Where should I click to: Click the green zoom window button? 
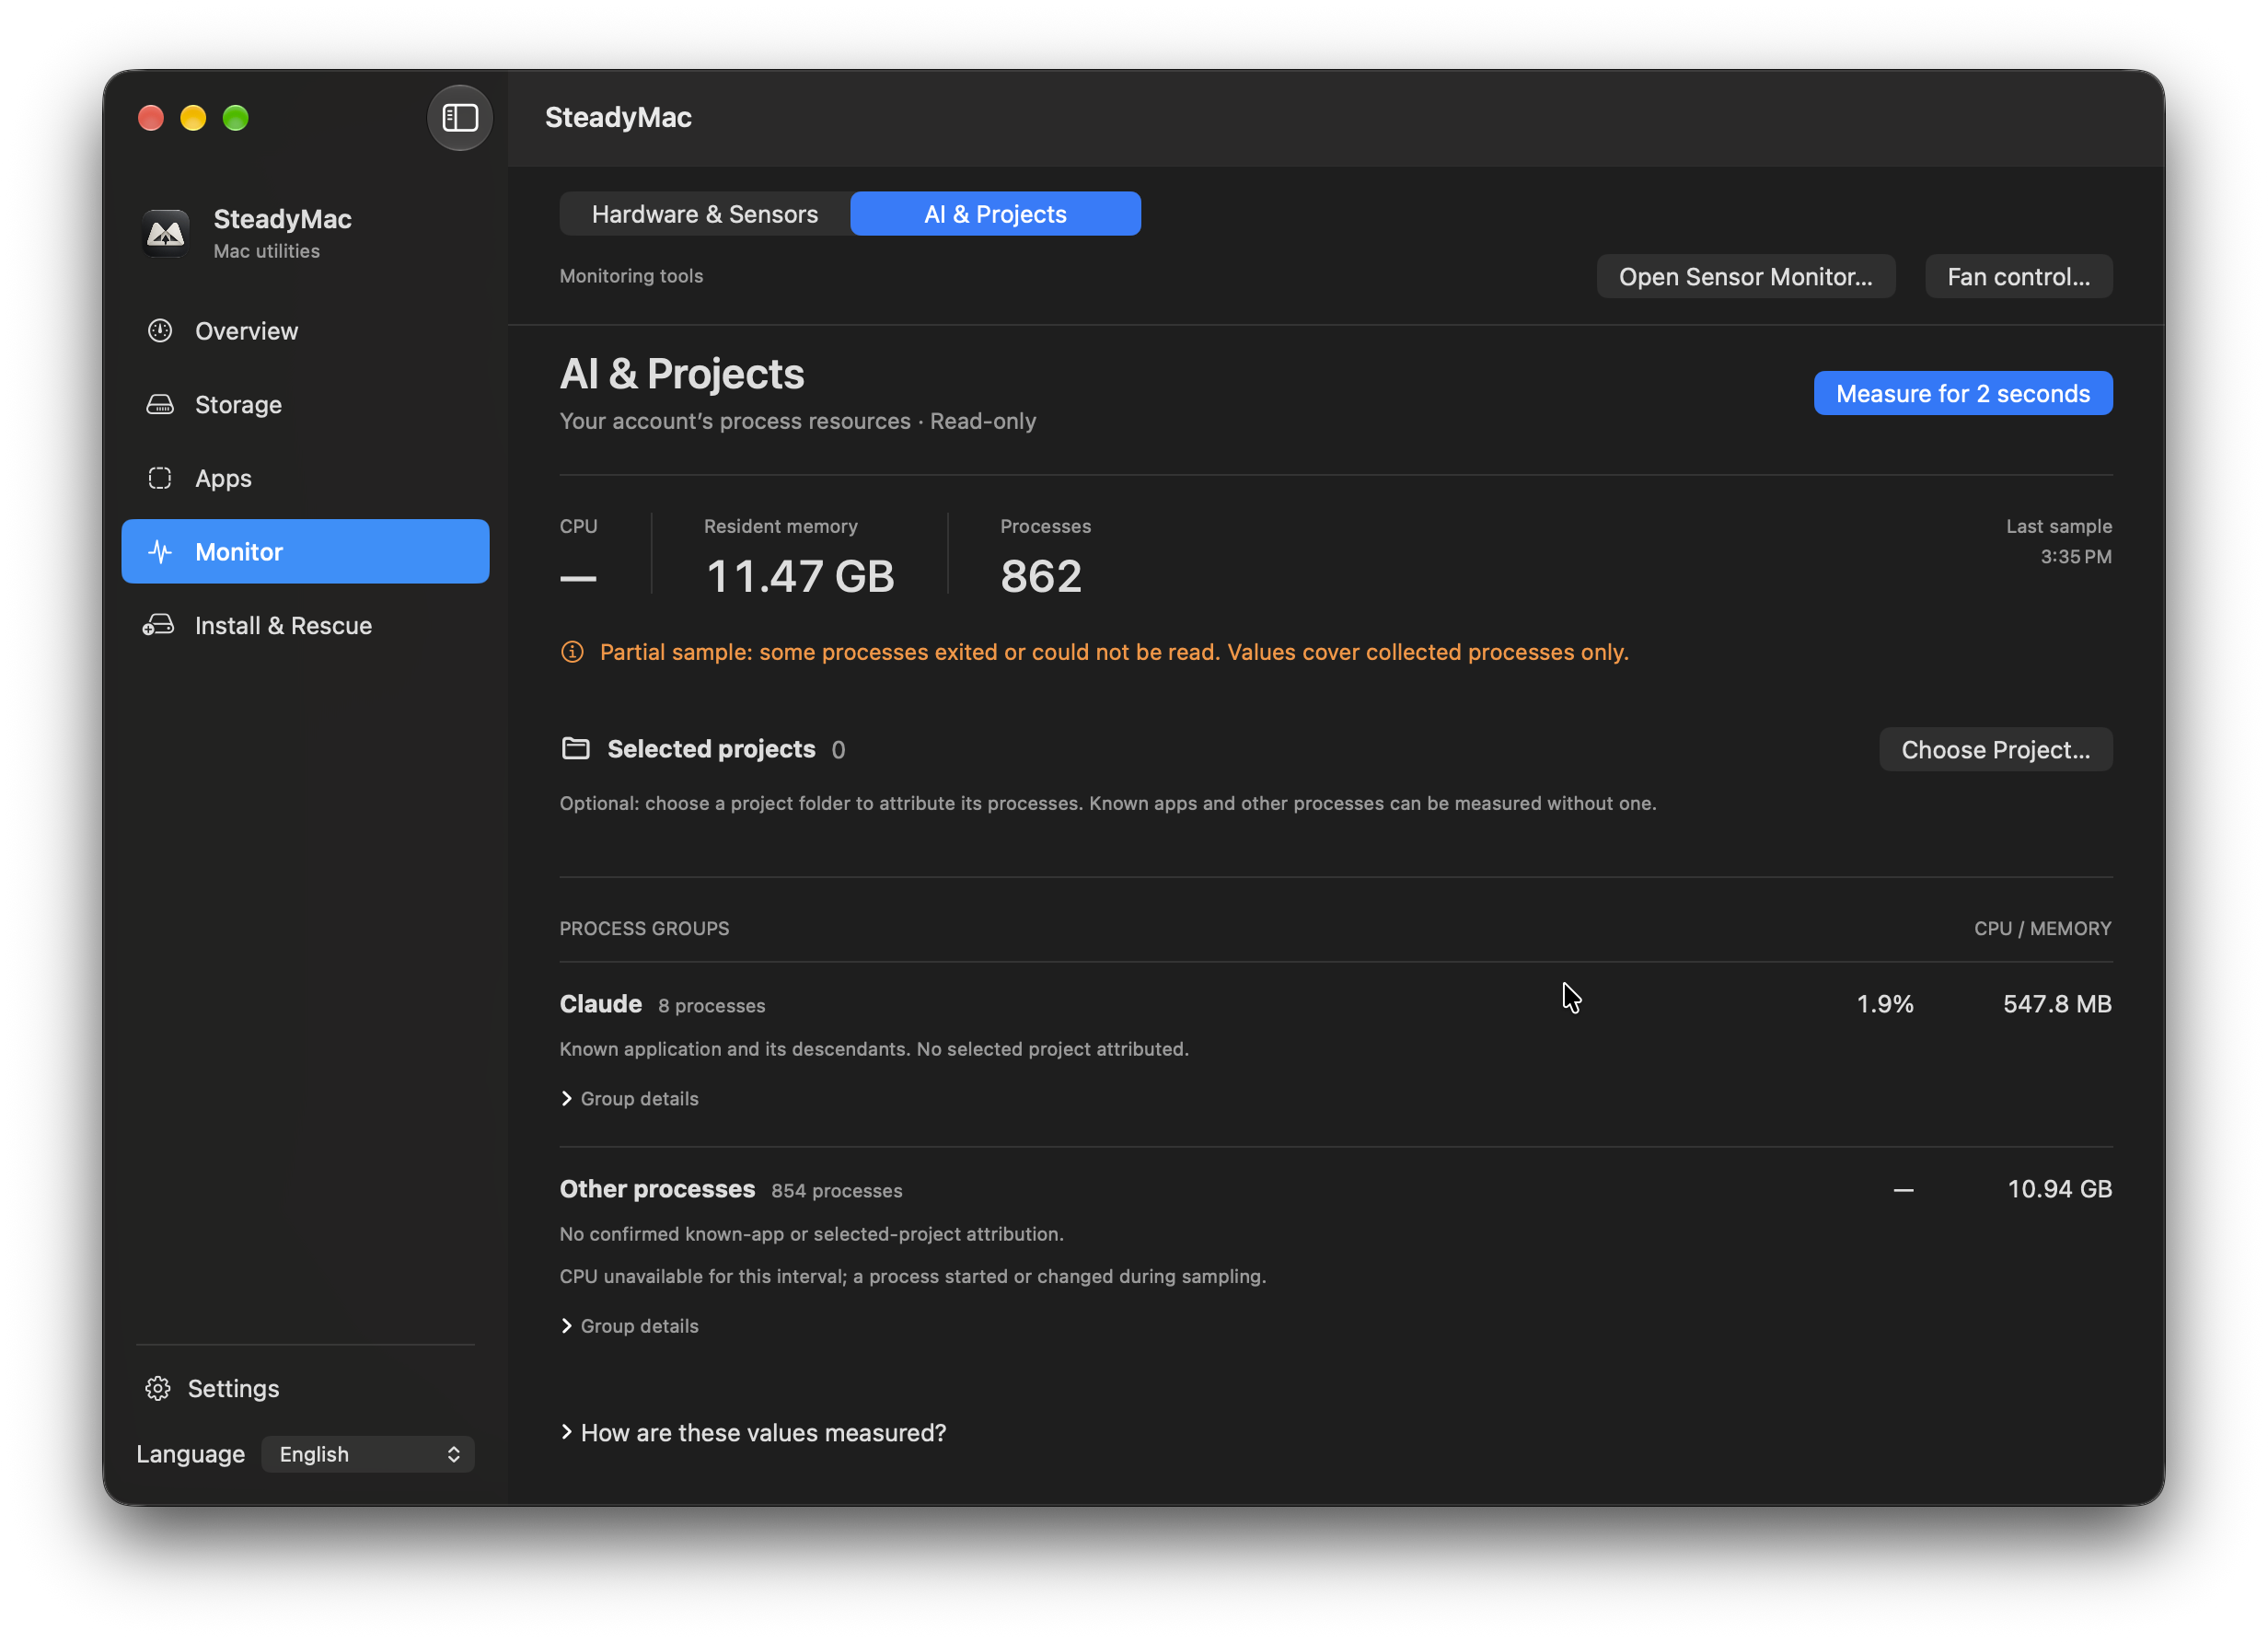pyautogui.click(x=236, y=118)
